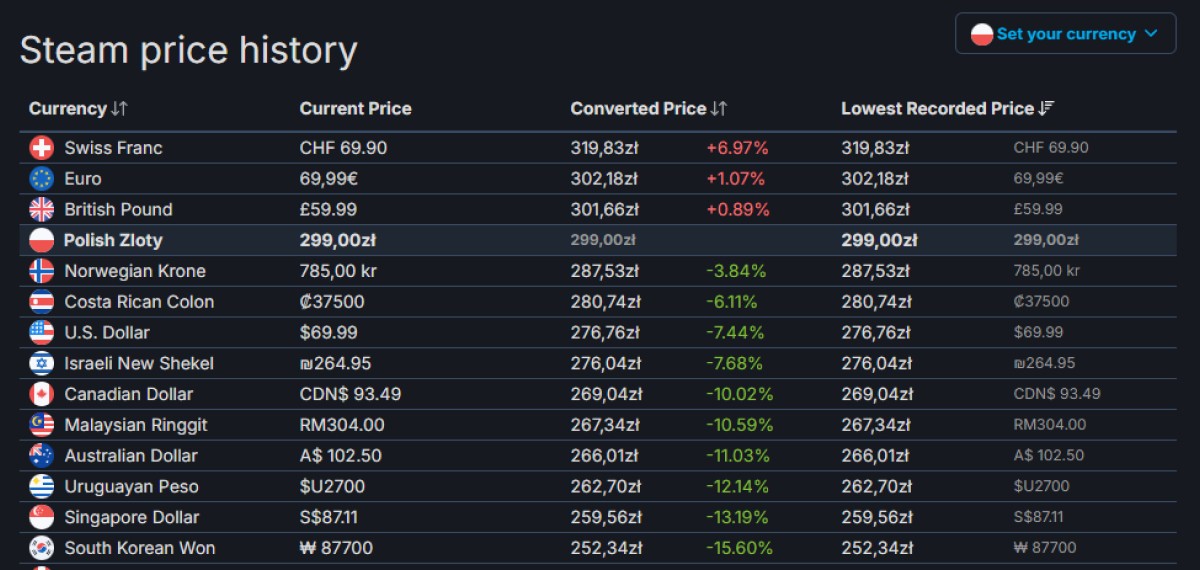Click the Current Price column header

(x=356, y=108)
